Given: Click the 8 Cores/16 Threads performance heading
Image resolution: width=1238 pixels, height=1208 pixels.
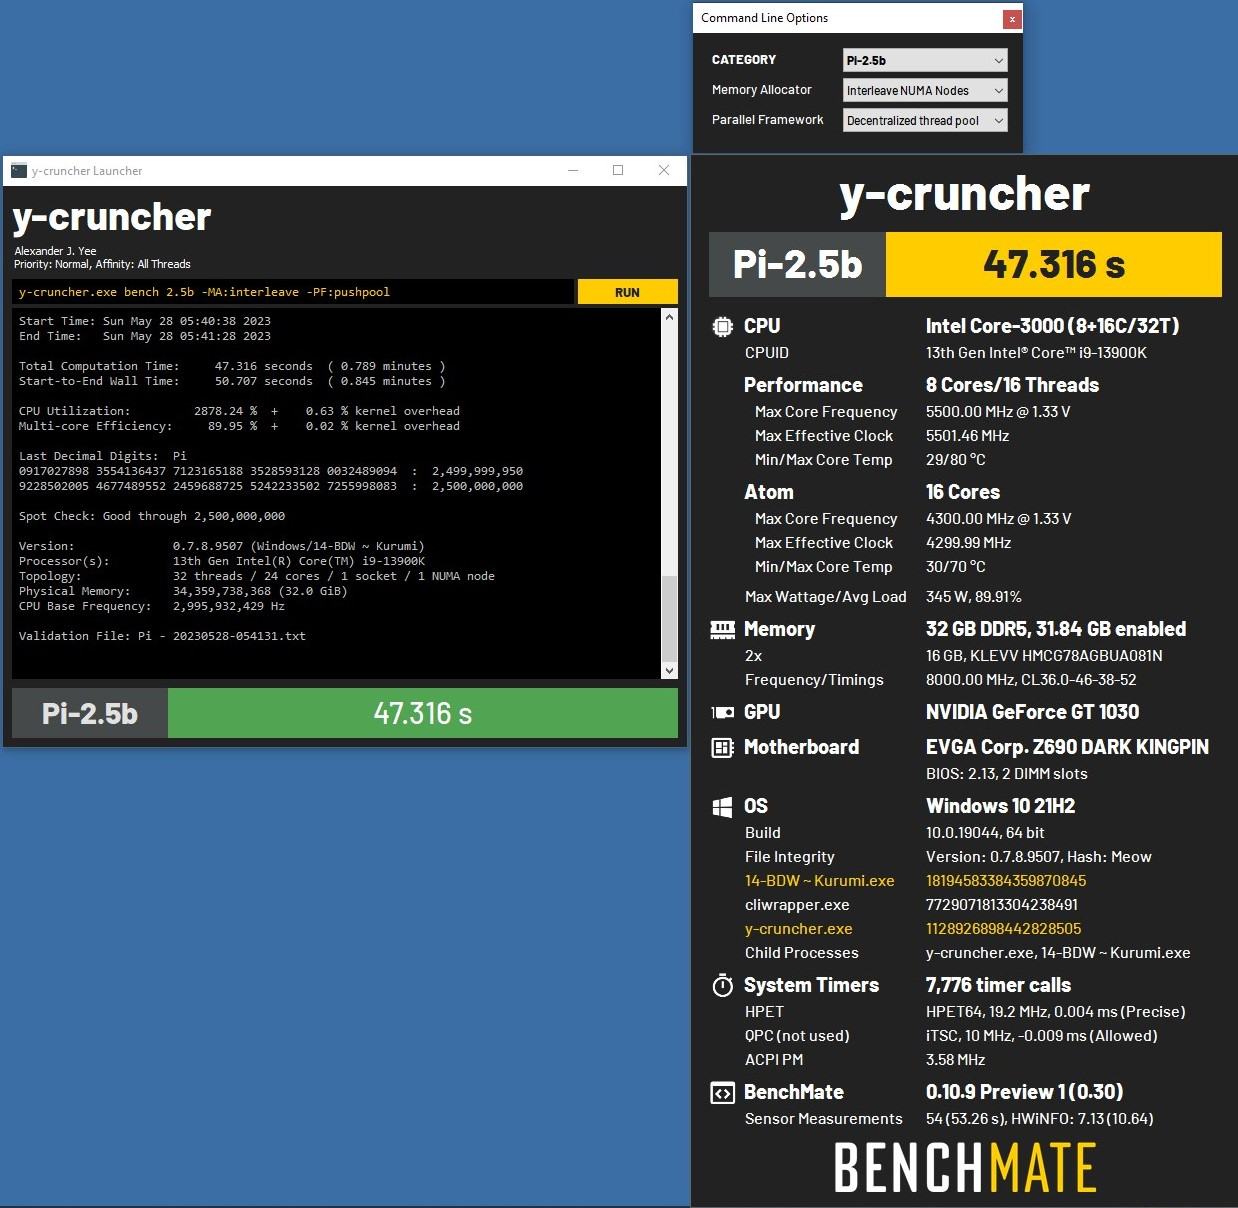Looking at the screenshot, I should click(x=1012, y=385).
